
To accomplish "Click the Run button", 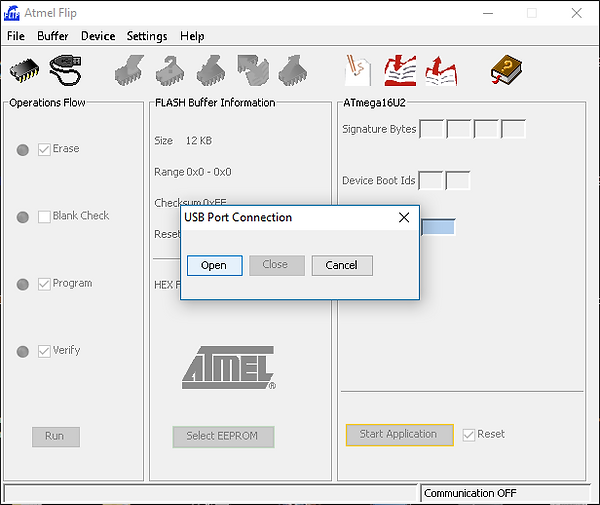I will point(56,437).
